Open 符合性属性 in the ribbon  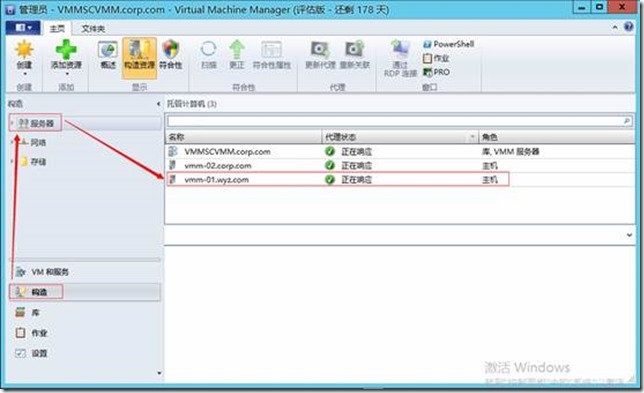271,55
